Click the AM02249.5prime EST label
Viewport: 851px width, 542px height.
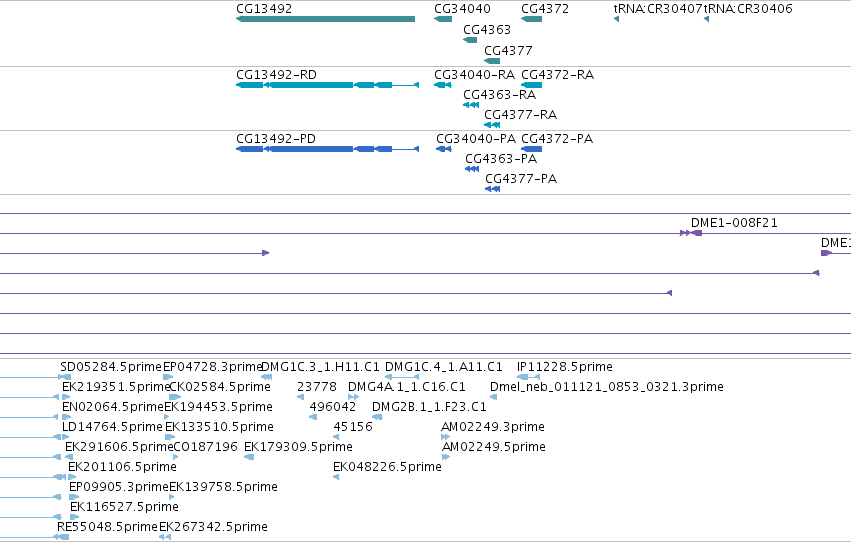[x=494, y=447]
